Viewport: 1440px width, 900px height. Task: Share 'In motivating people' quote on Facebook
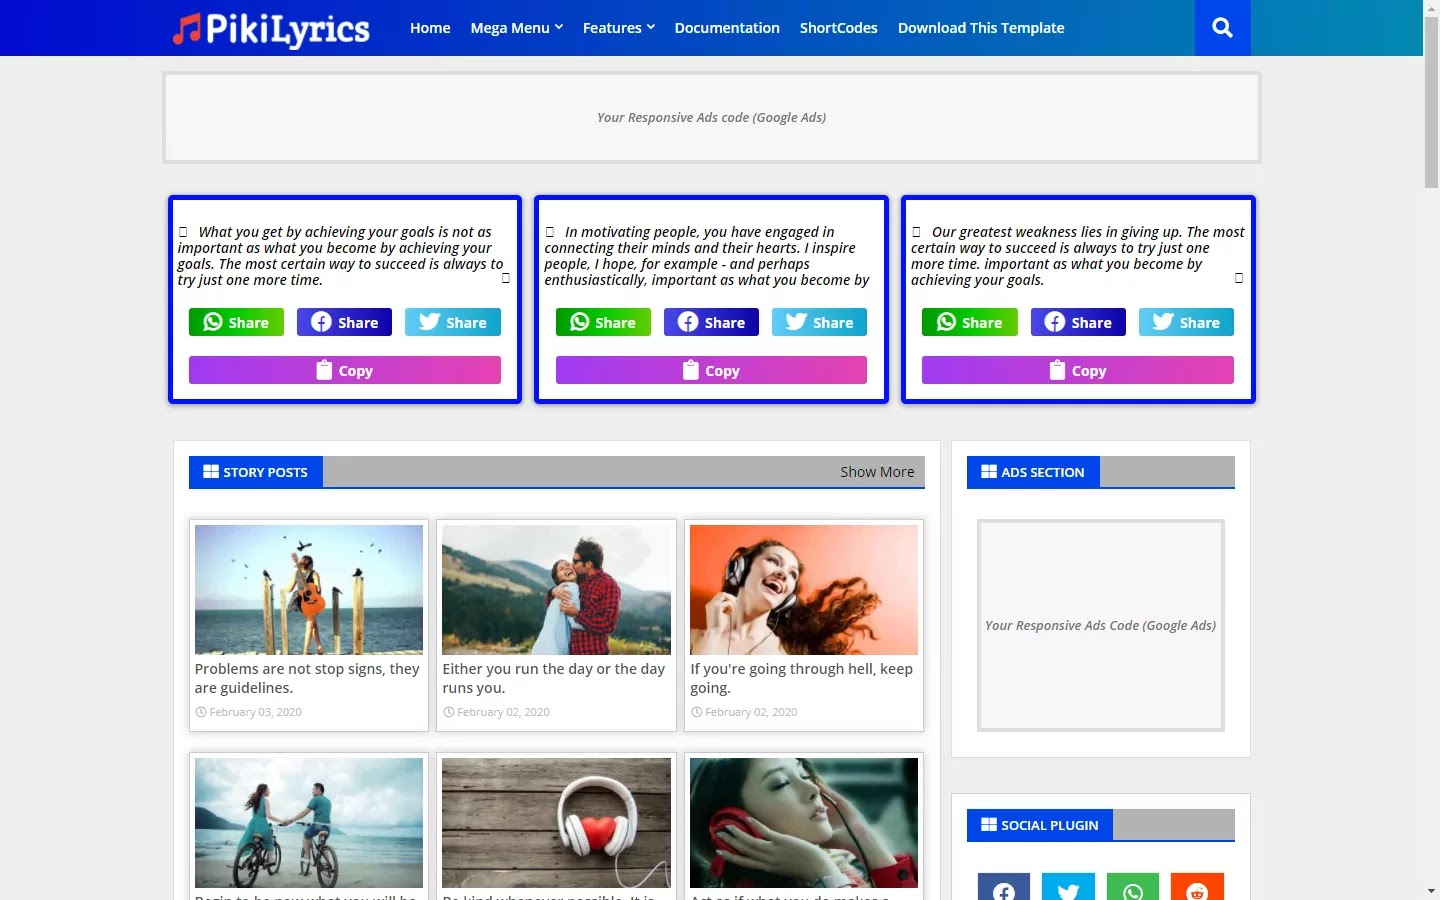pos(711,322)
